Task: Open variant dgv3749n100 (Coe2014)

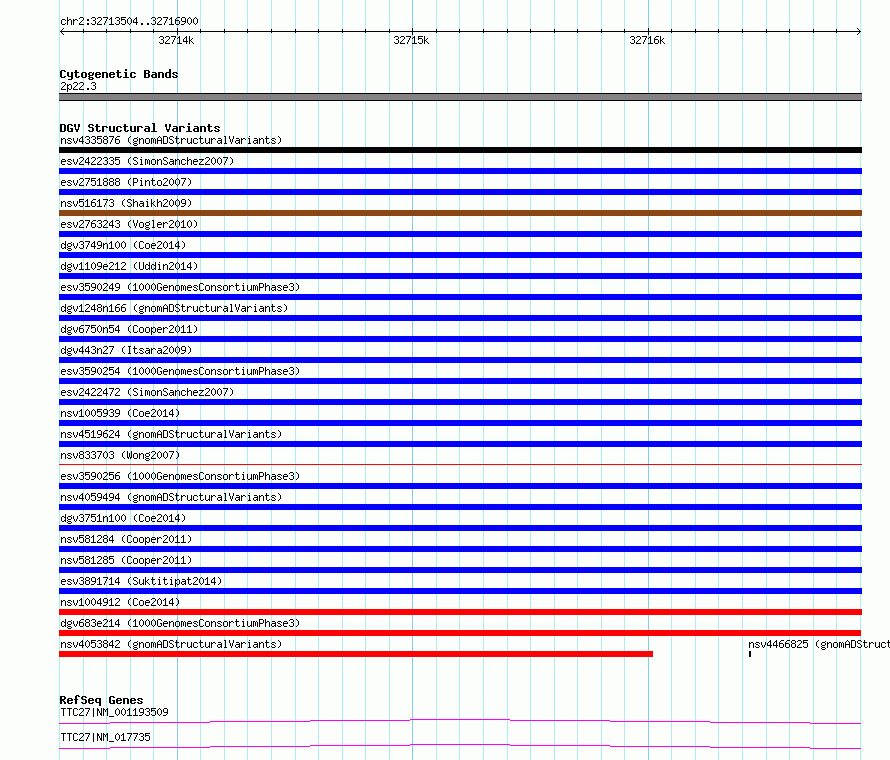Action: pos(123,245)
